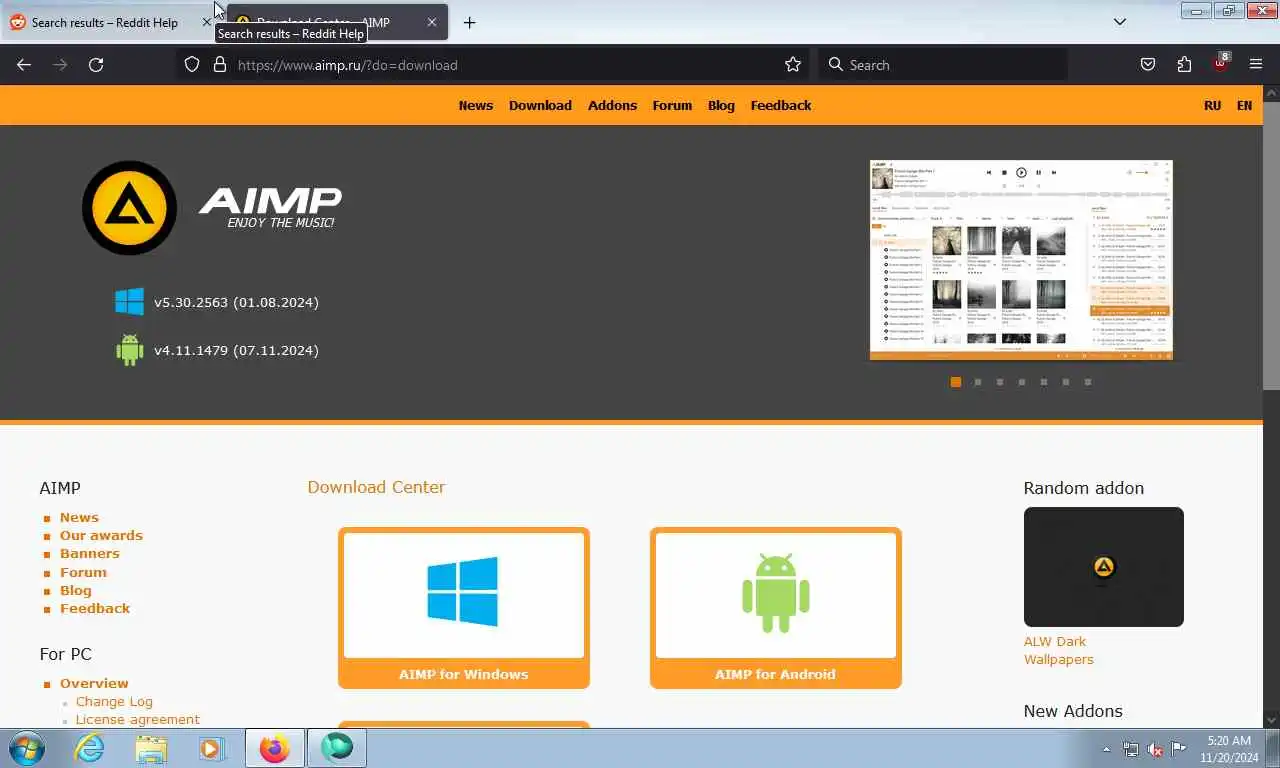Select the sixth slideshow dot

pos(1066,382)
